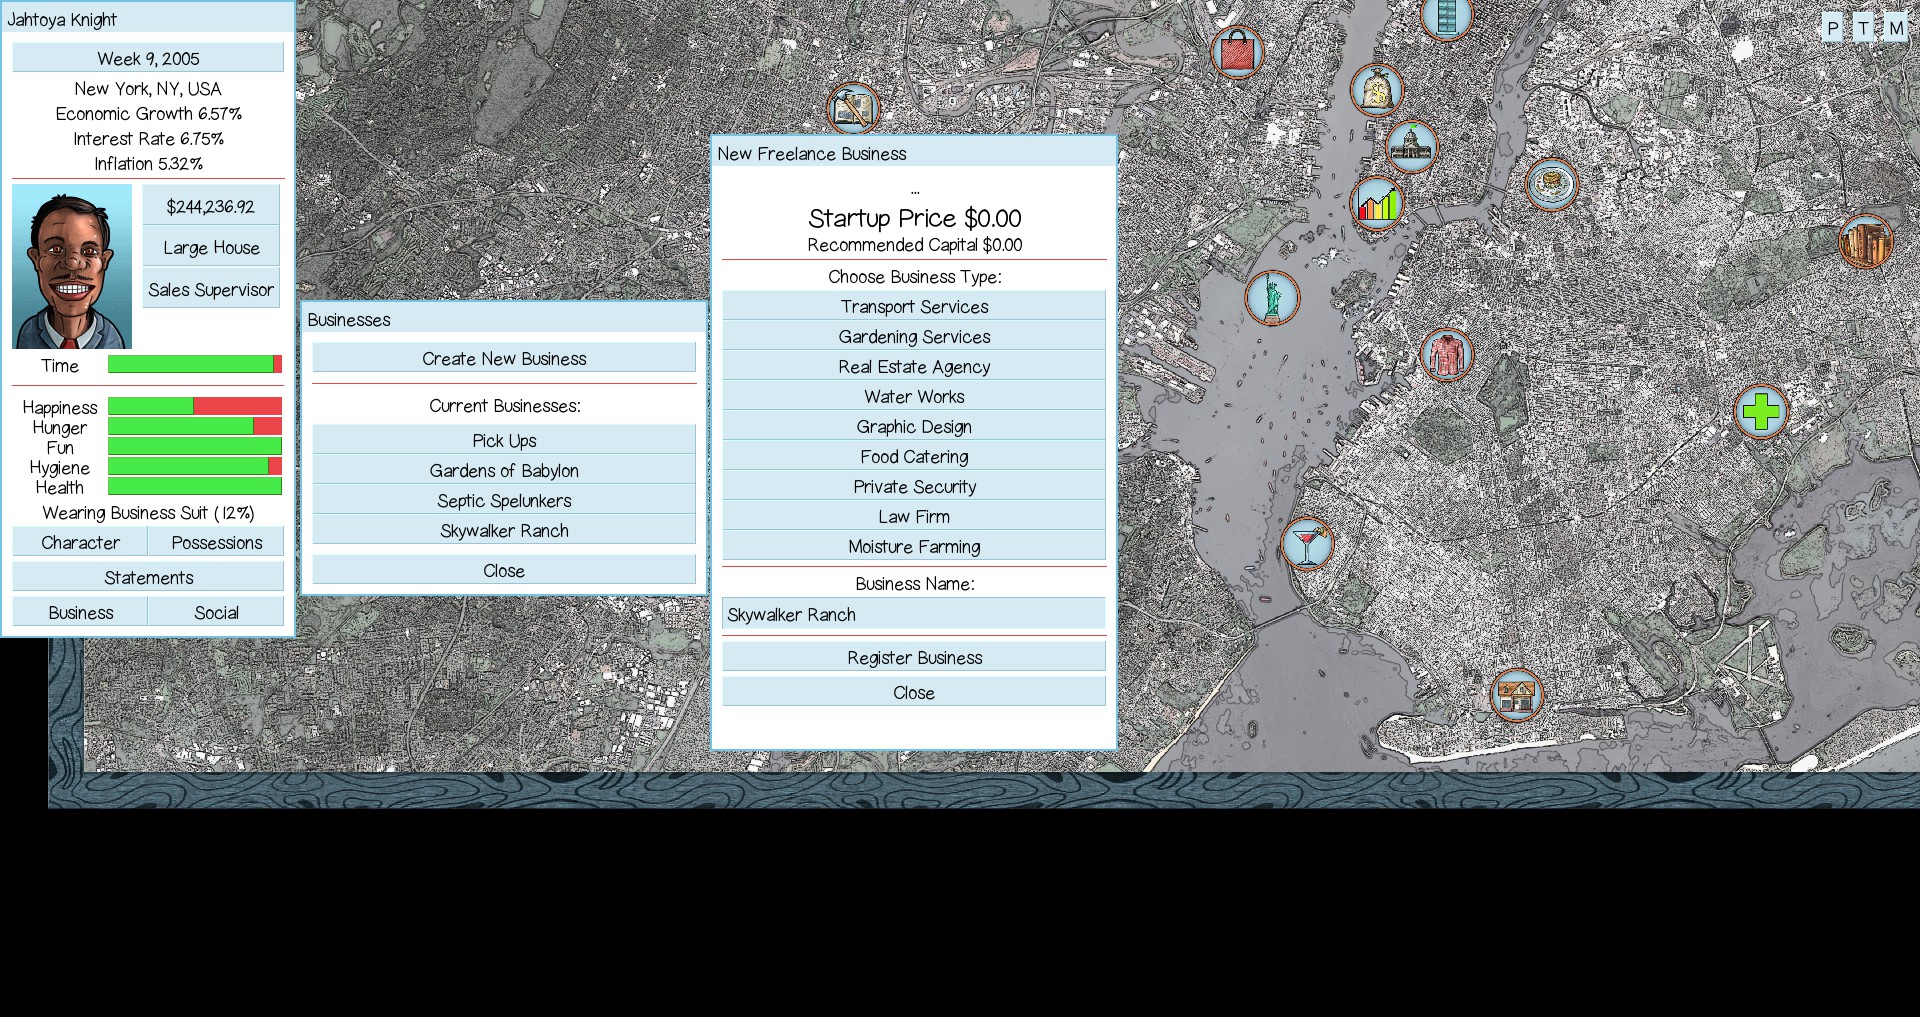Click the Happiness status bar
The image size is (1920, 1017).
click(x=195, y=406)
